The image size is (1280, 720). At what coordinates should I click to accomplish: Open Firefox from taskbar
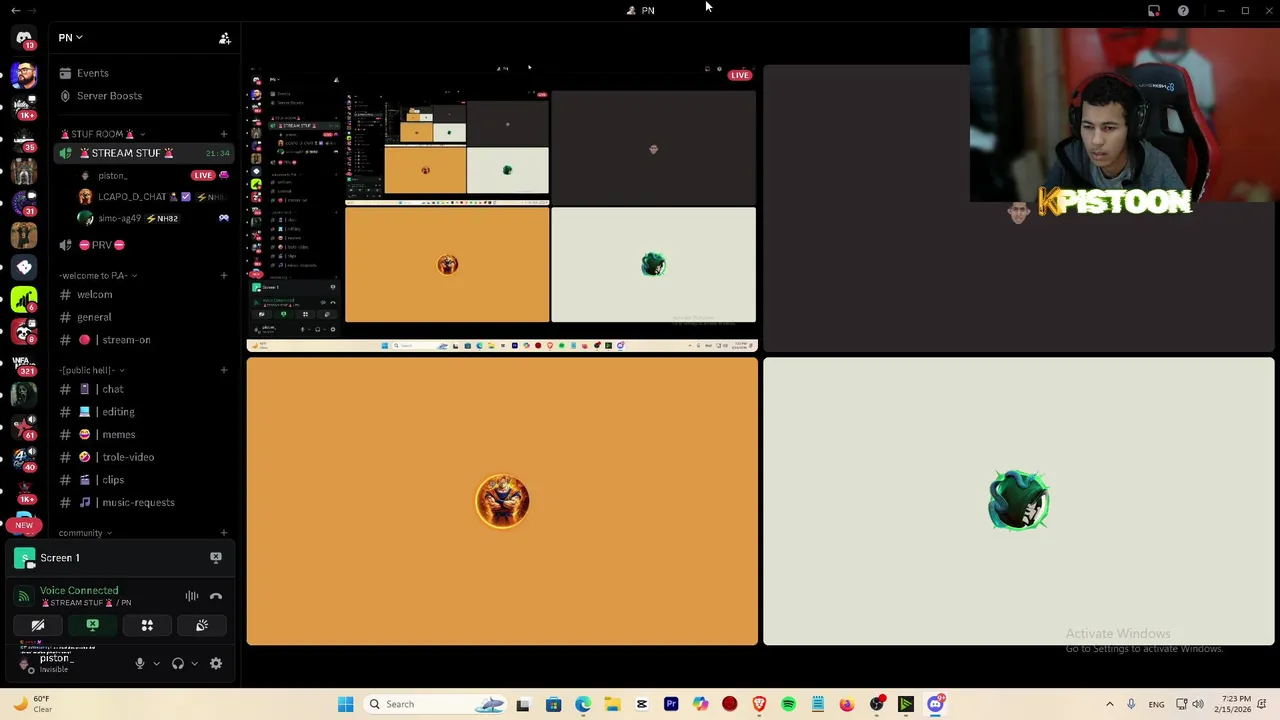tap(847, 704)
